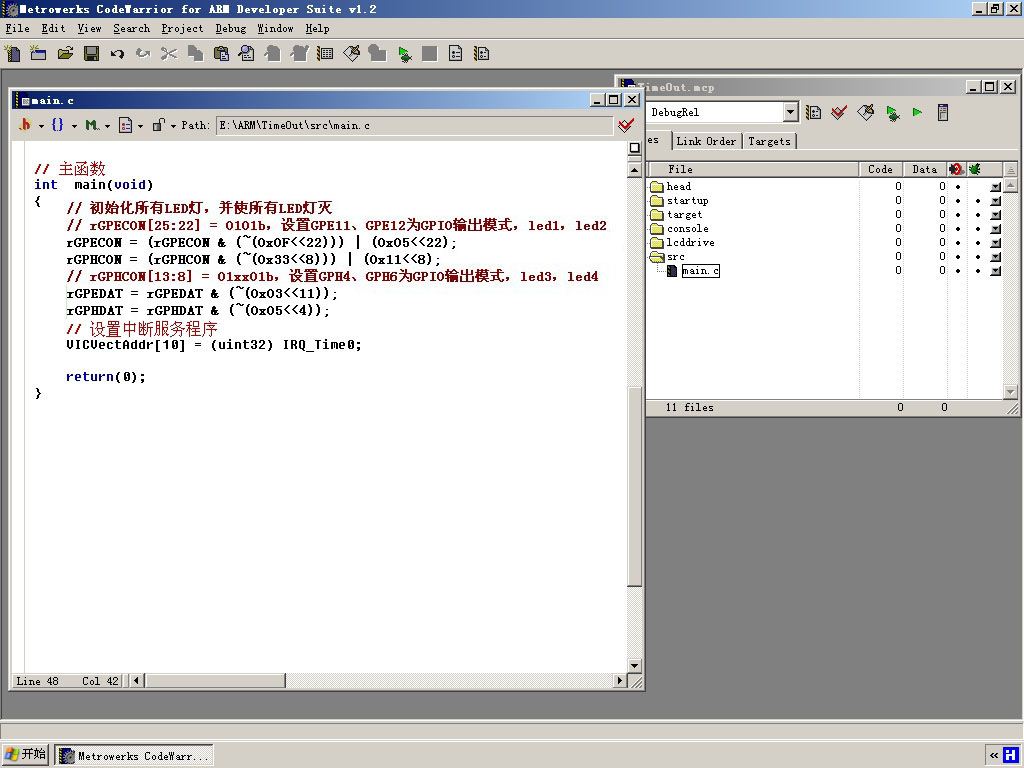Click the Make hammer icon in main toolbar
The height and width of the screenshot is (768, 1024).
point(351,54)
